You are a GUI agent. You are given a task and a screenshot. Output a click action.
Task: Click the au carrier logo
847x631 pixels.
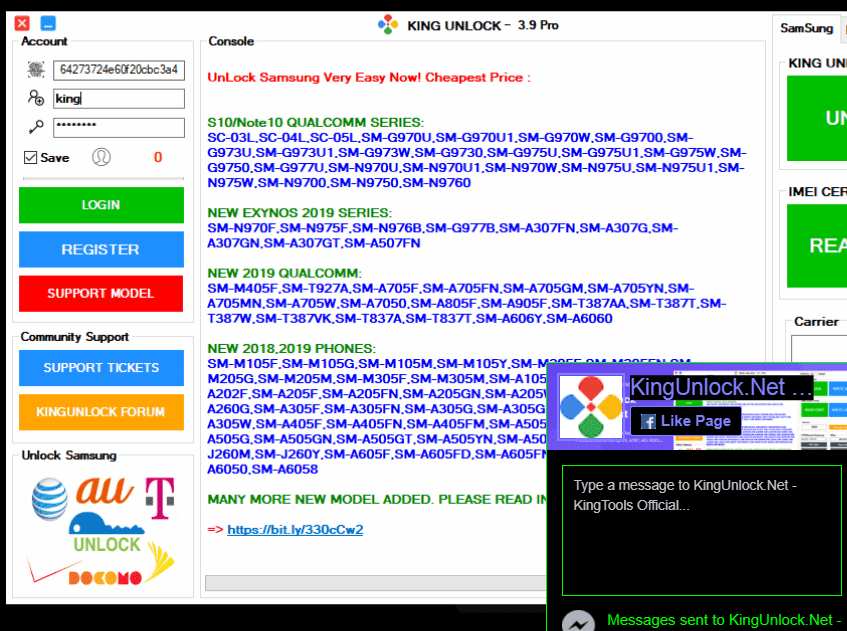click(x=104, y=491)
